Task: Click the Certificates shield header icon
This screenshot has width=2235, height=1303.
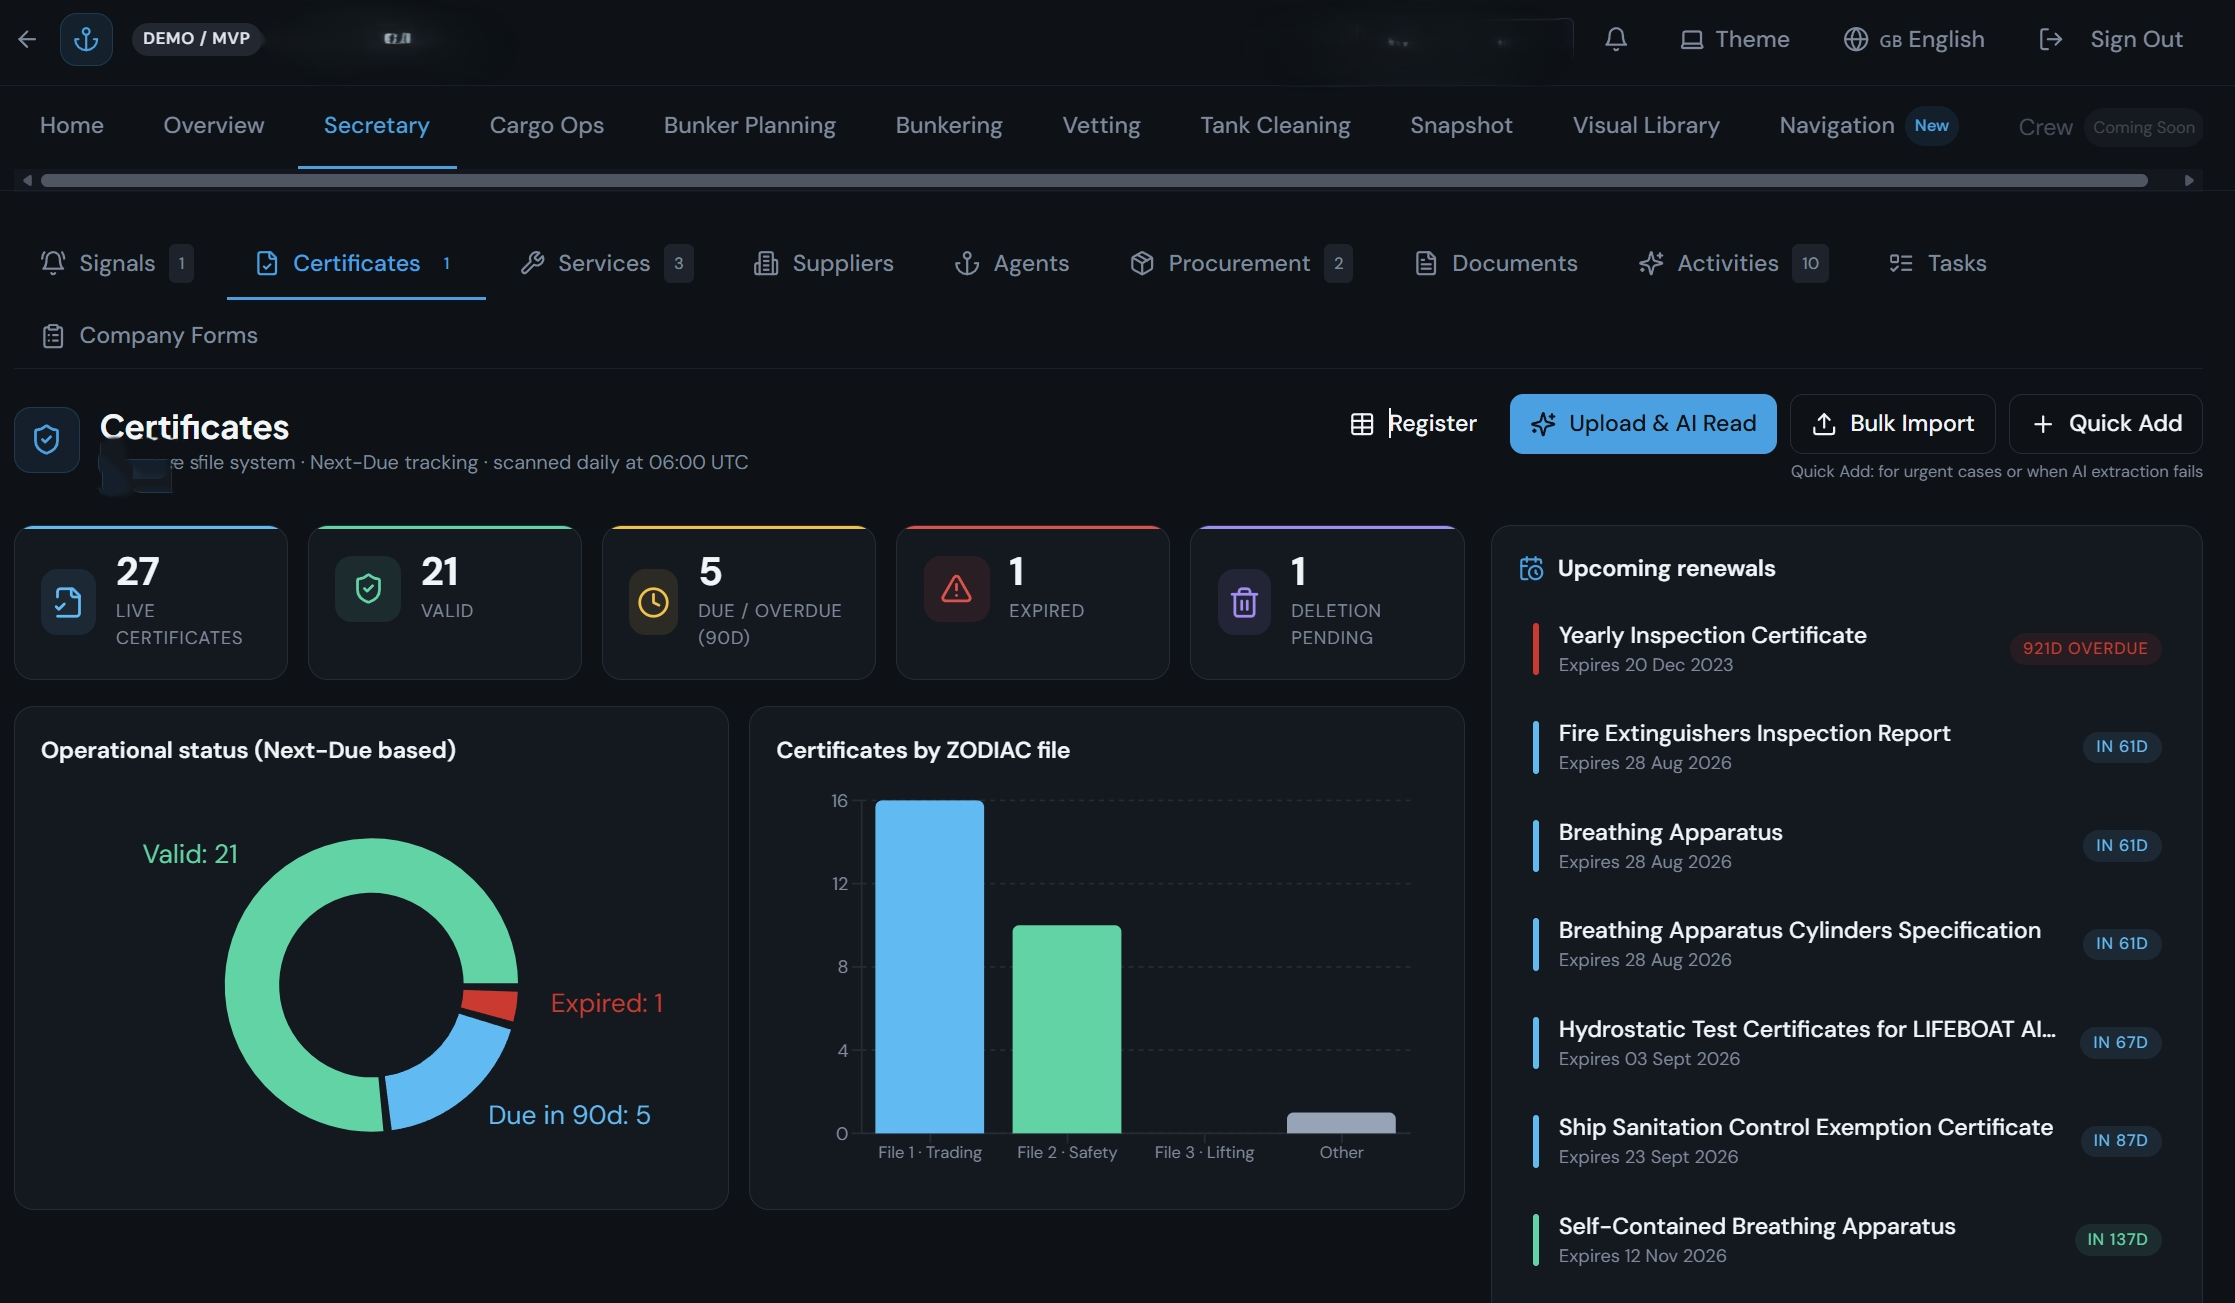Action: (47, 439)
